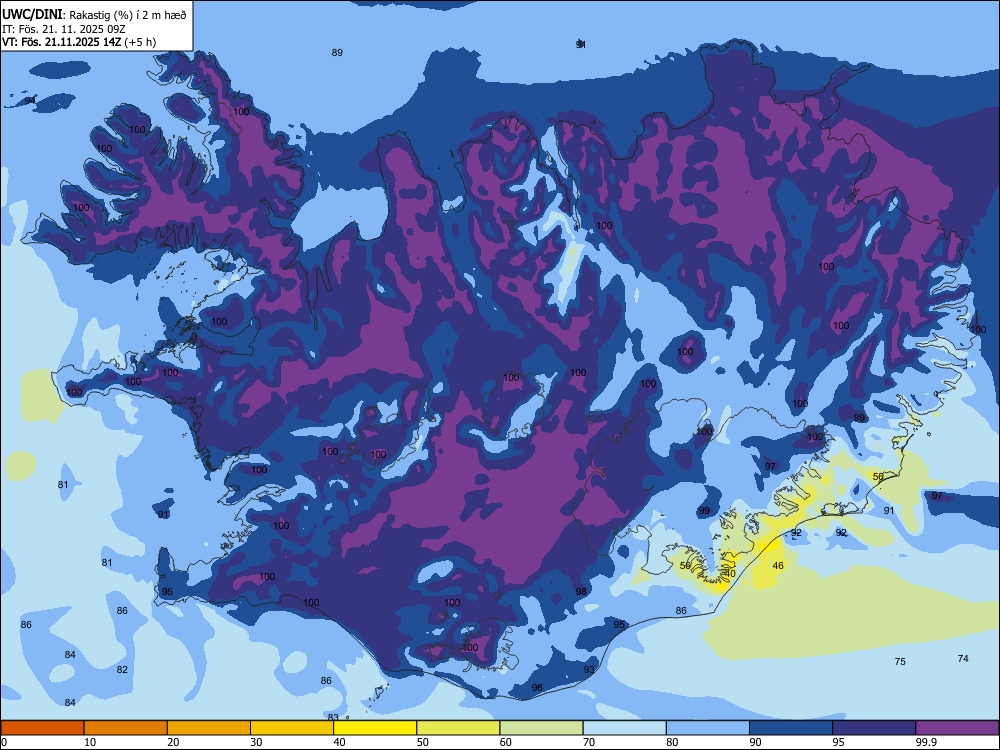Pick the light green 60–70 legend swatch
This screenshot has height=750, width=1000.
pos(541,728)
